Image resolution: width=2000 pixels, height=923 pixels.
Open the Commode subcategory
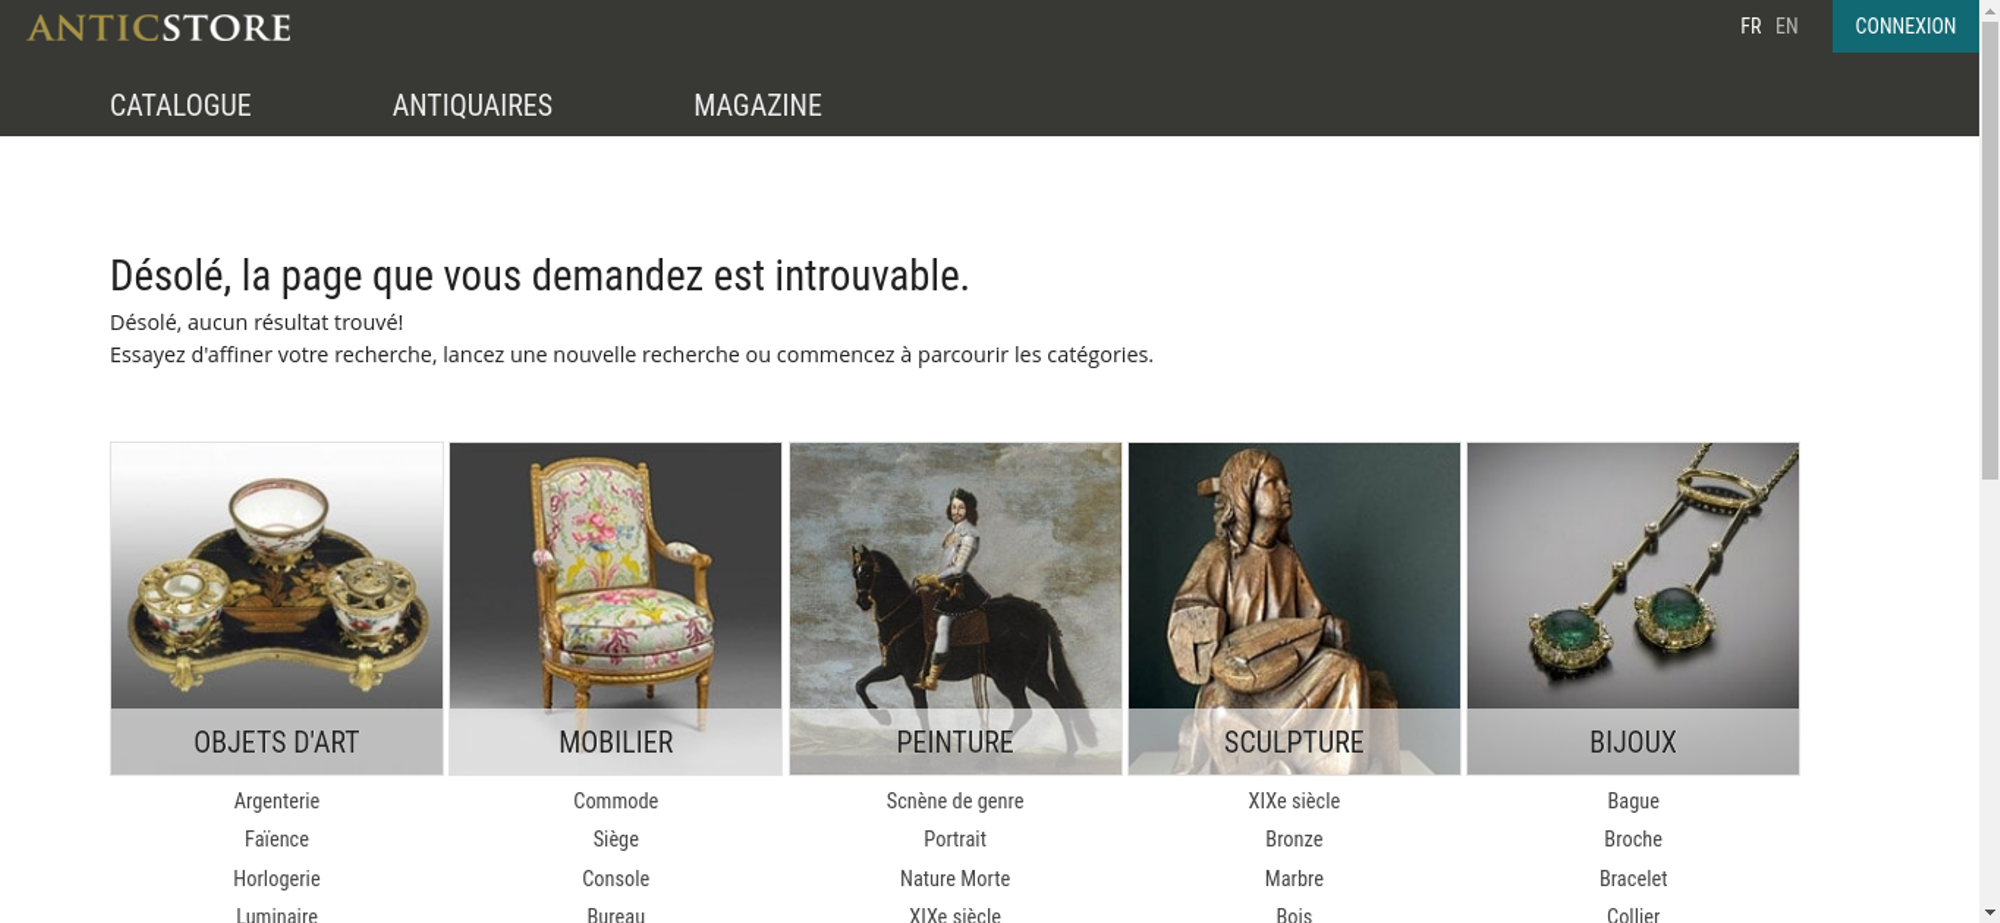(x=616, y=801)
